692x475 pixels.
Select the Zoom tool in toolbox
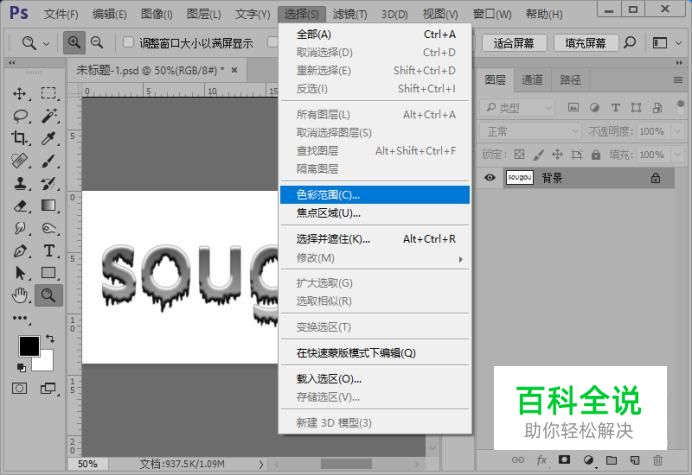[49, 295]
